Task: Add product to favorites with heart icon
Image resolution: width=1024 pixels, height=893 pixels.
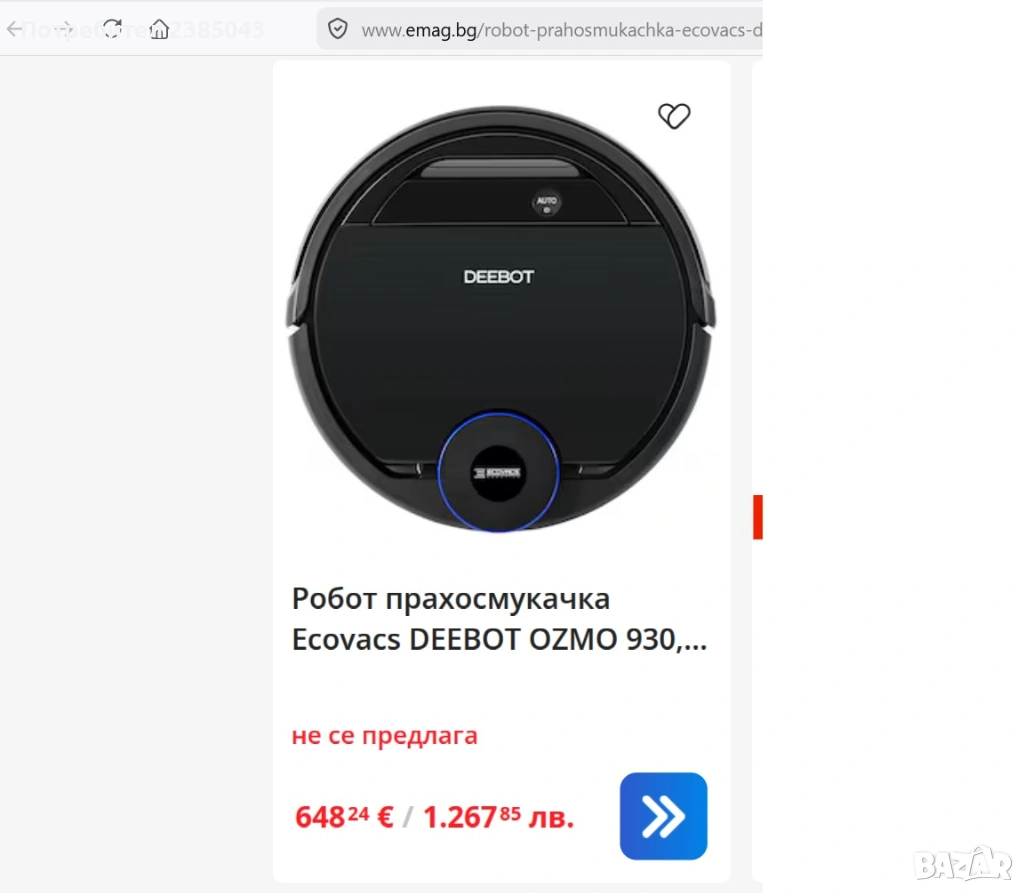Action: (673, 116)
